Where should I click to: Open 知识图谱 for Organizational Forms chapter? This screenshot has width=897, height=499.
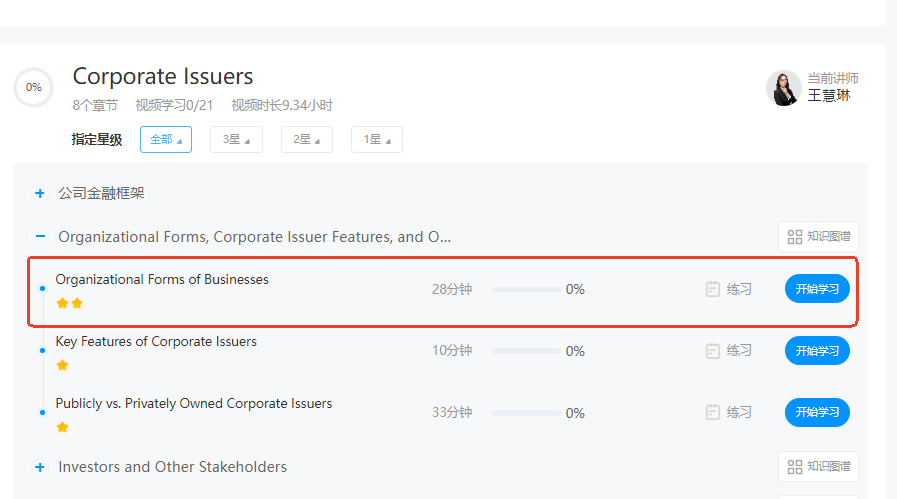click(x=818, y=237)
